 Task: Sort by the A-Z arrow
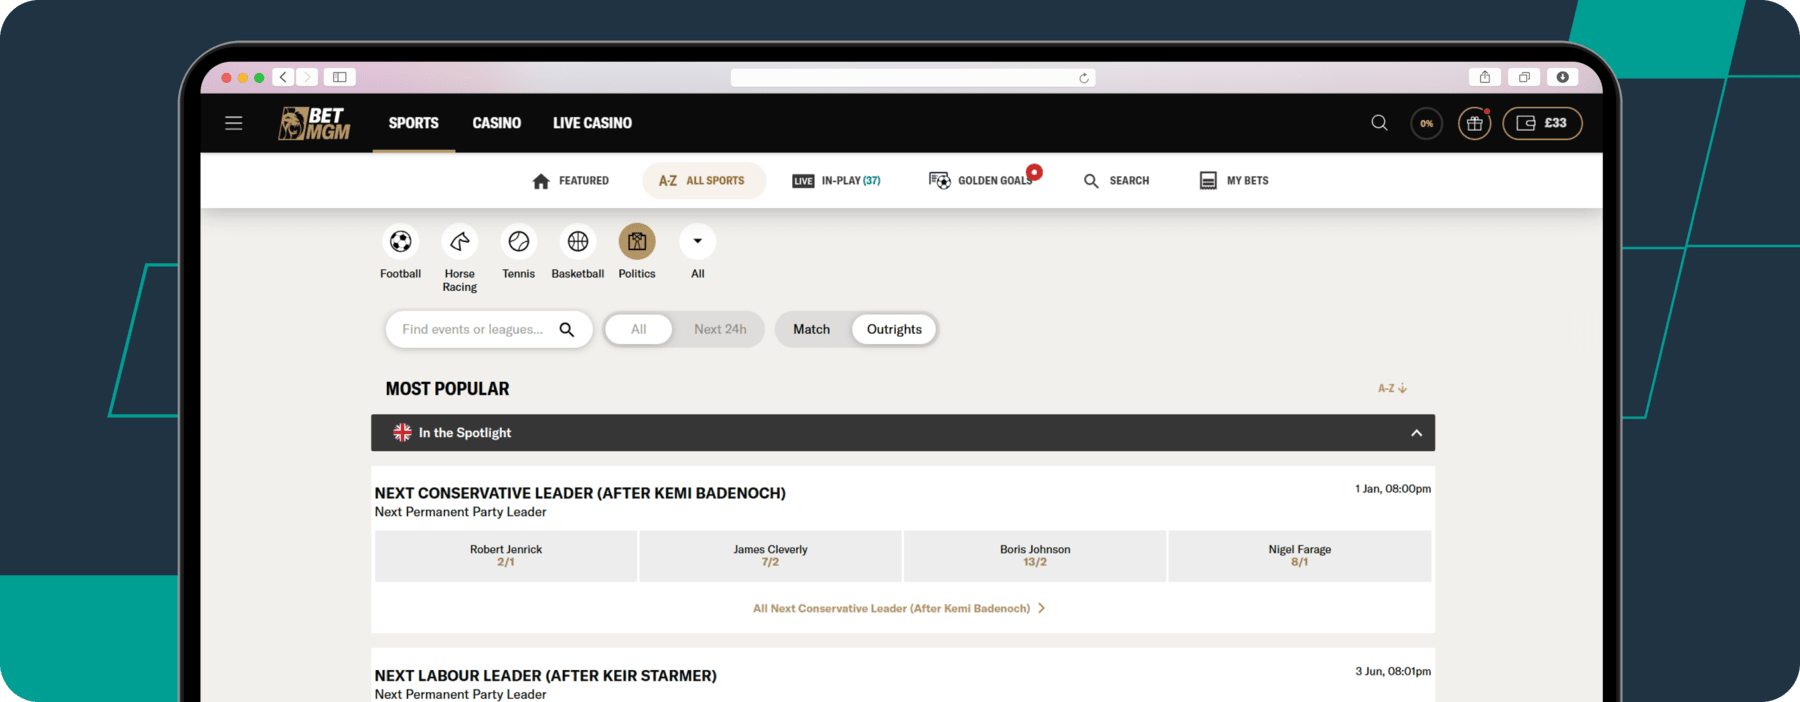tap(1392, 388)
